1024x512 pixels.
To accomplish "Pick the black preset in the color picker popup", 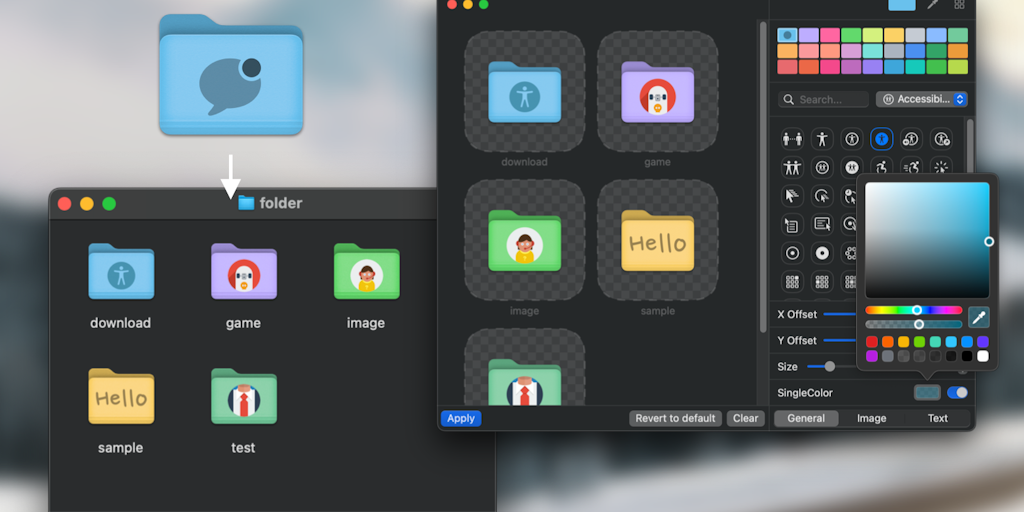I will click(967, 356).
